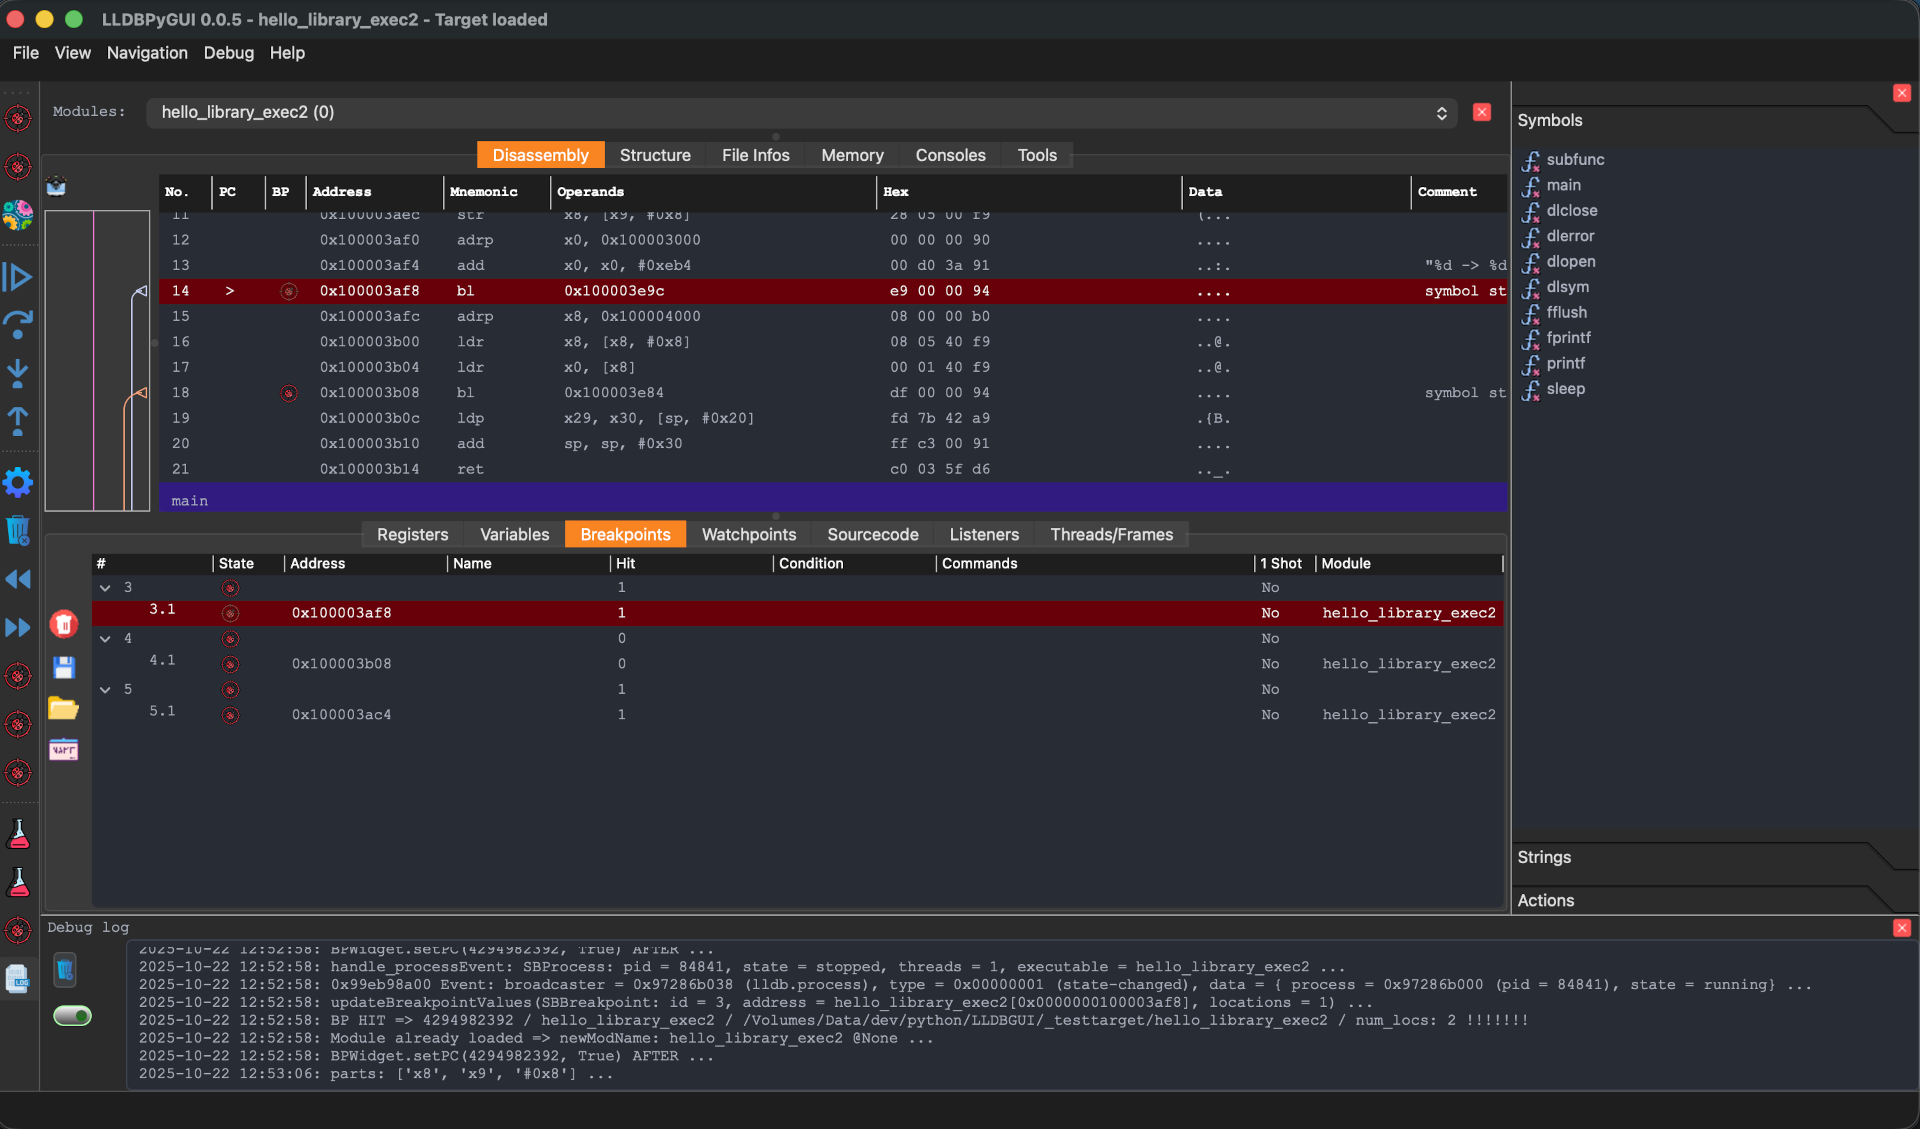Screen dimensions: 1920x1129
Task: Click the continue/resume execution icon
Action: pyautogui.click(x=17, y=277)
